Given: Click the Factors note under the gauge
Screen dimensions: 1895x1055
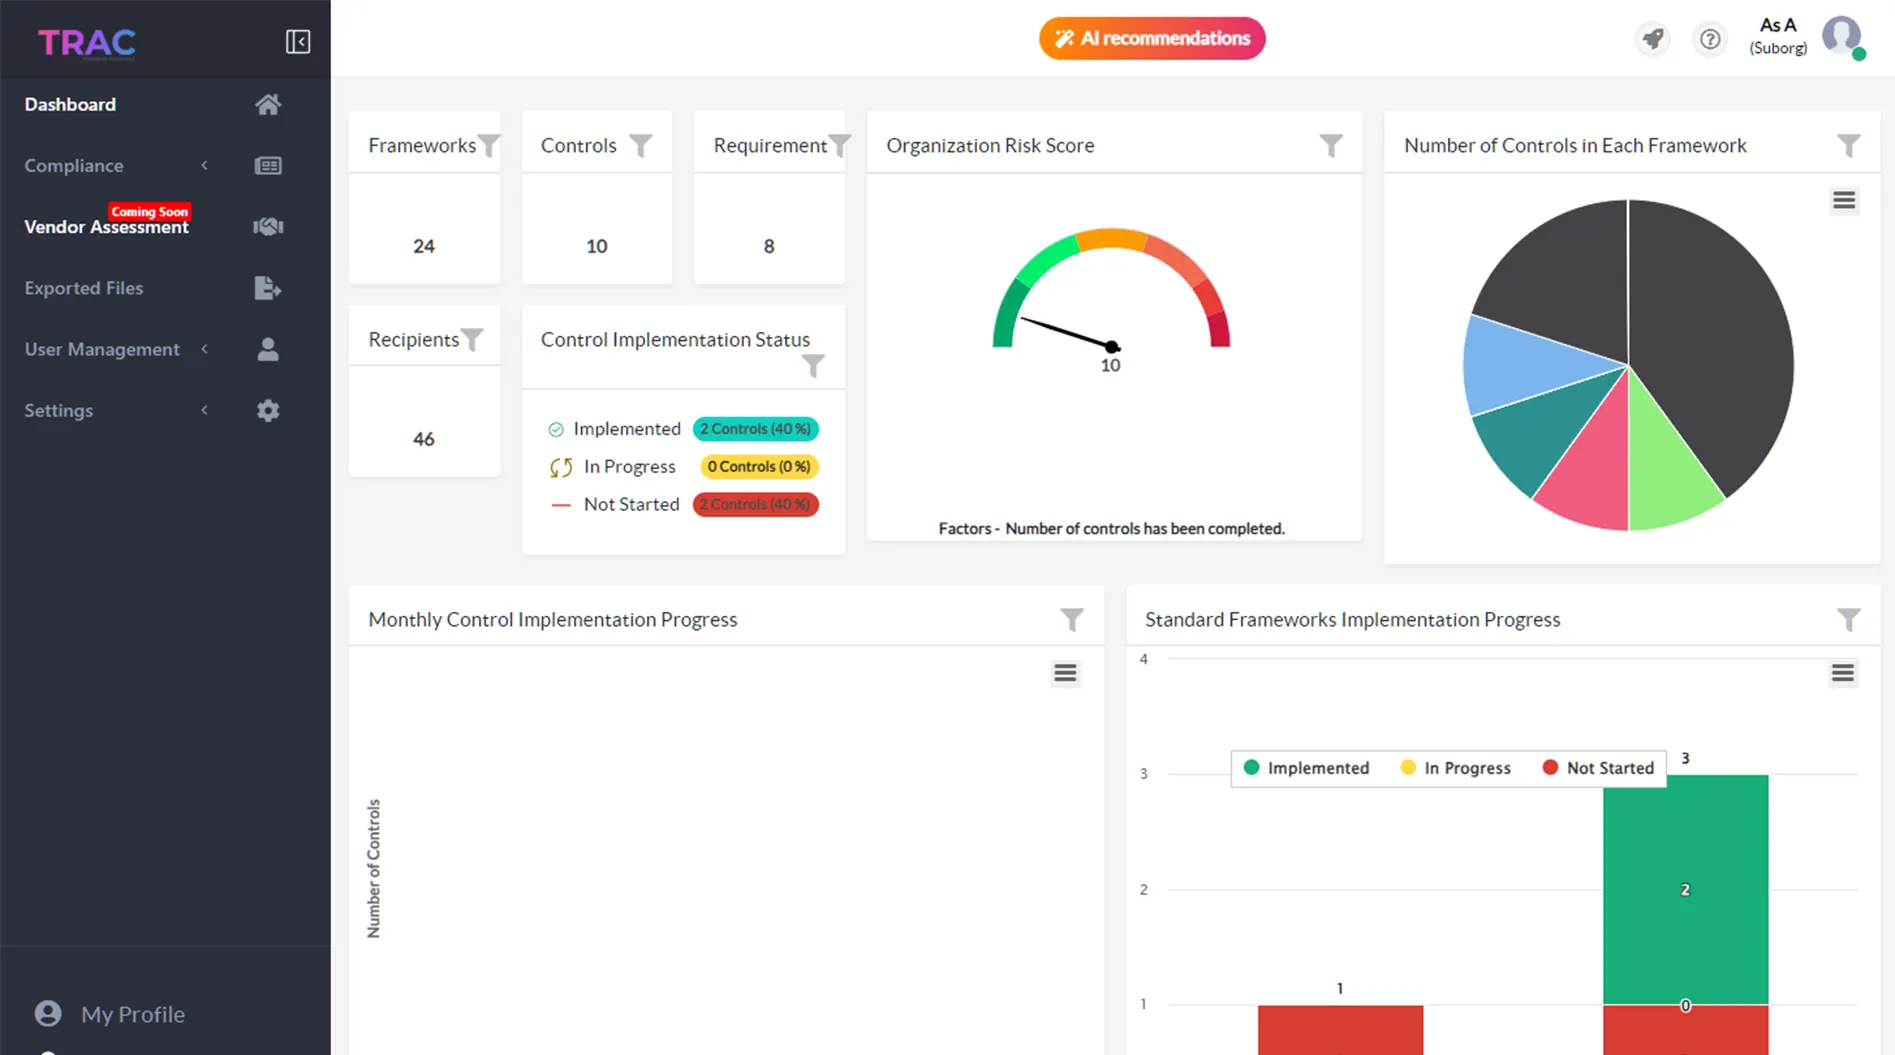Looking at the screenshot, I should [1111, 529].
